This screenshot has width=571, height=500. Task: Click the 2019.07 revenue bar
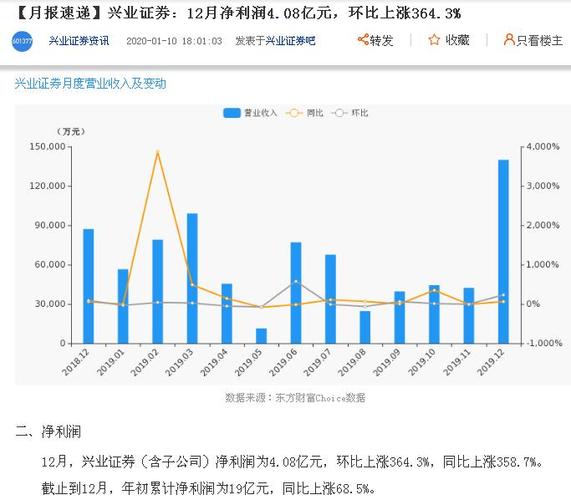330,299
